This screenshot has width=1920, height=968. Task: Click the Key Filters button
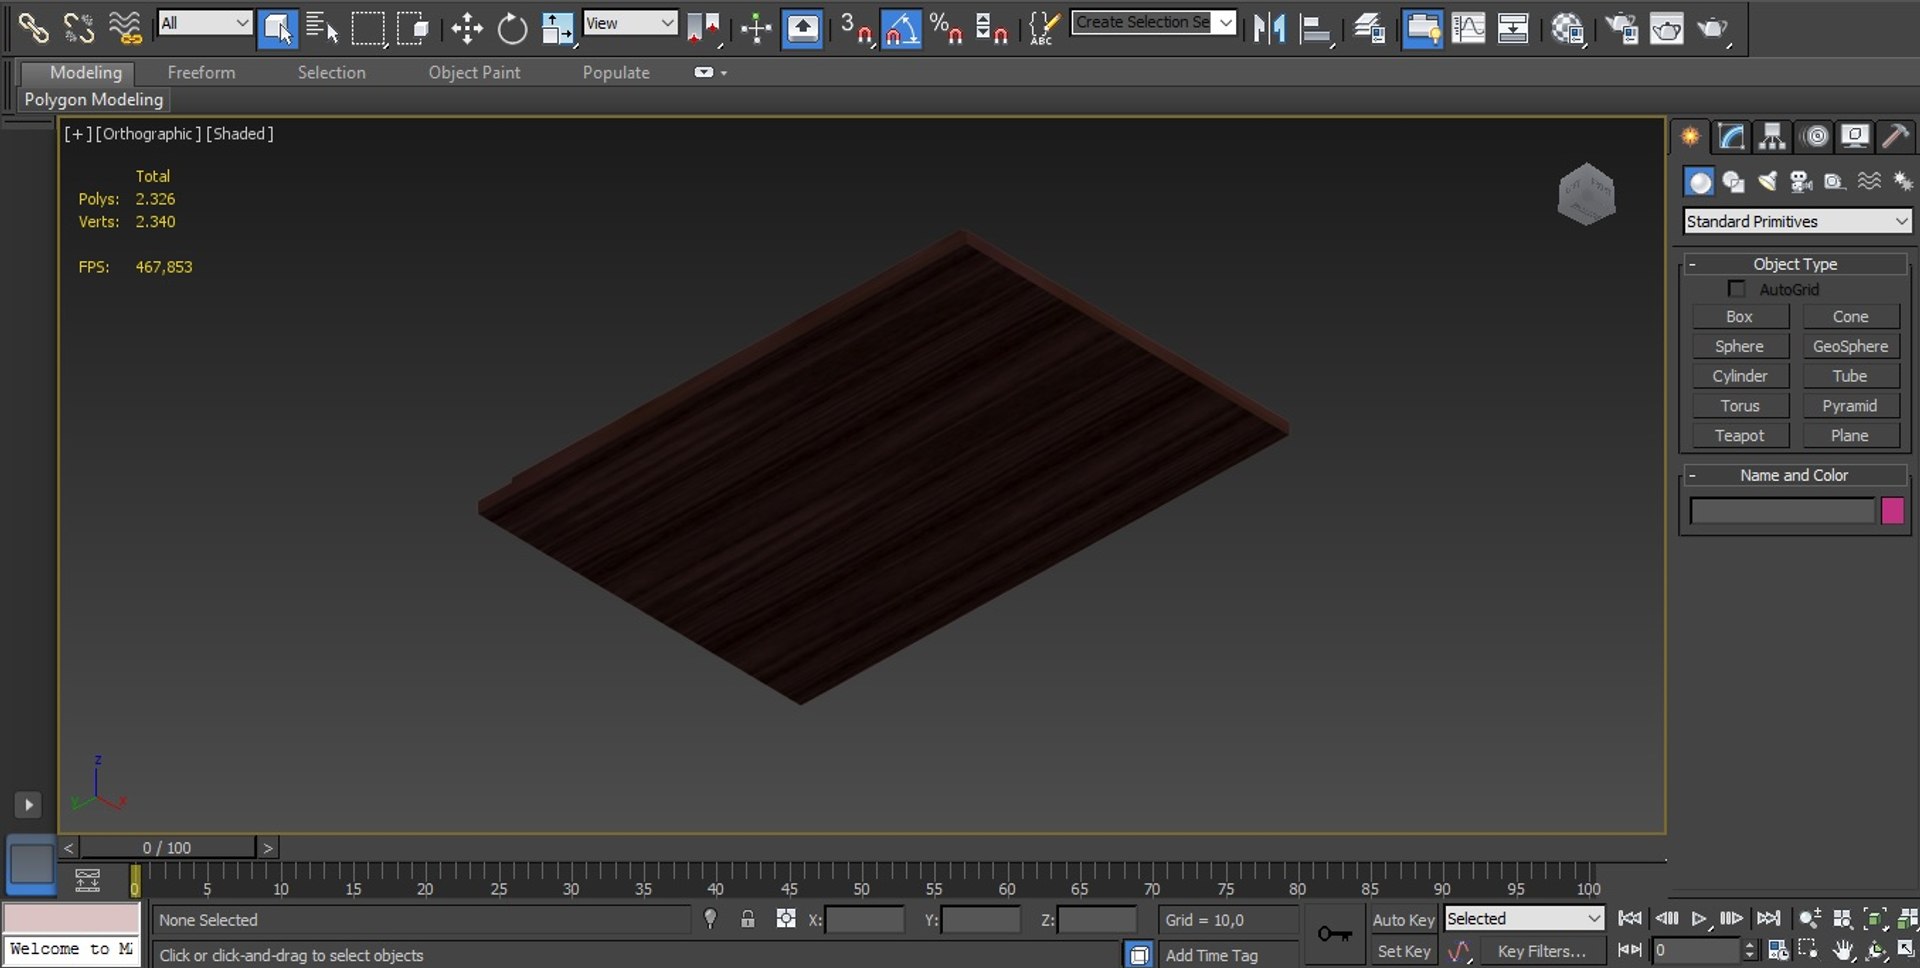(x=1541, y=951)
